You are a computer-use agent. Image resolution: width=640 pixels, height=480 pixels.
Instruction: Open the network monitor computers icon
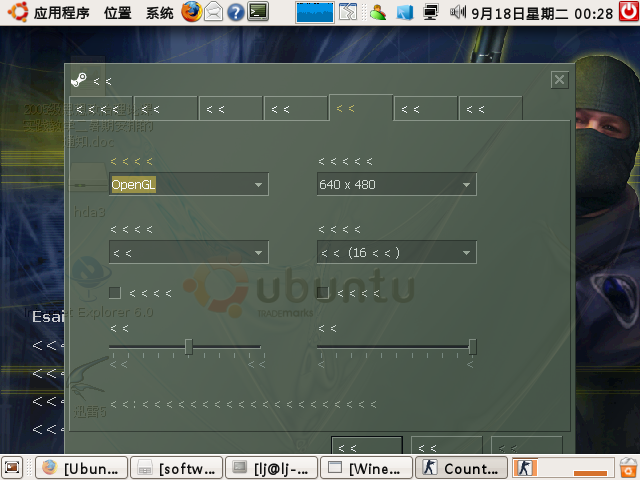pos(430,12)
